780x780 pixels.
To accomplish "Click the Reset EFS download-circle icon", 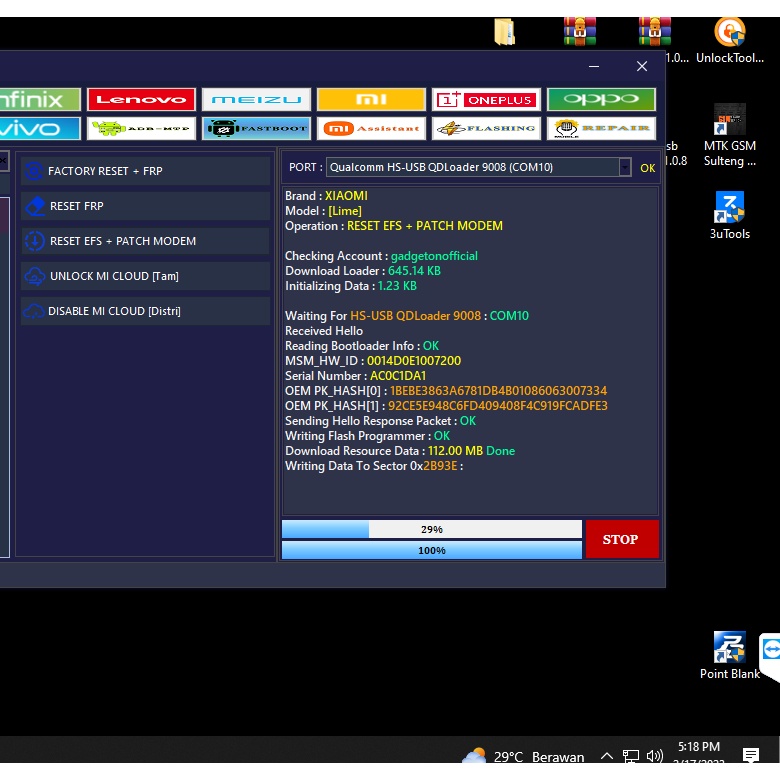I will click(x=35, y=241).
